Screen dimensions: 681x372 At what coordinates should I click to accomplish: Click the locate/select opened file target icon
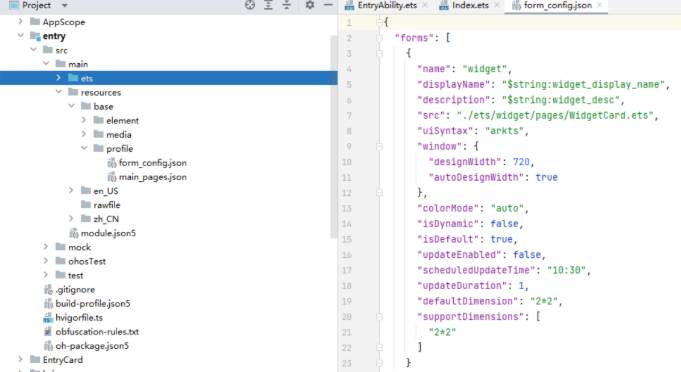coord(250,5)
